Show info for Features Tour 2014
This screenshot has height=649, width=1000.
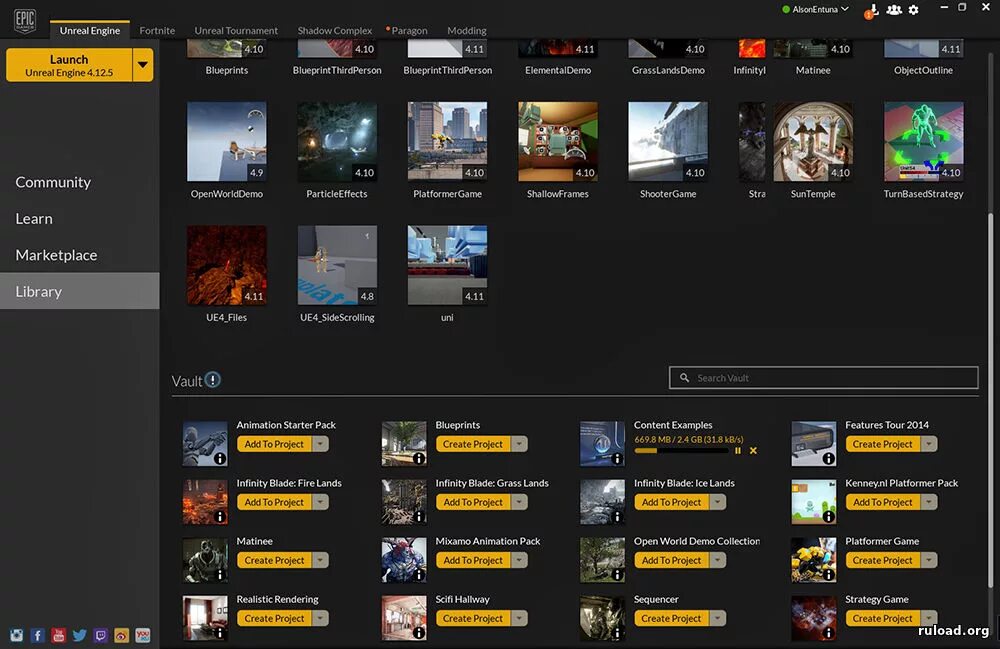(828, 458)
